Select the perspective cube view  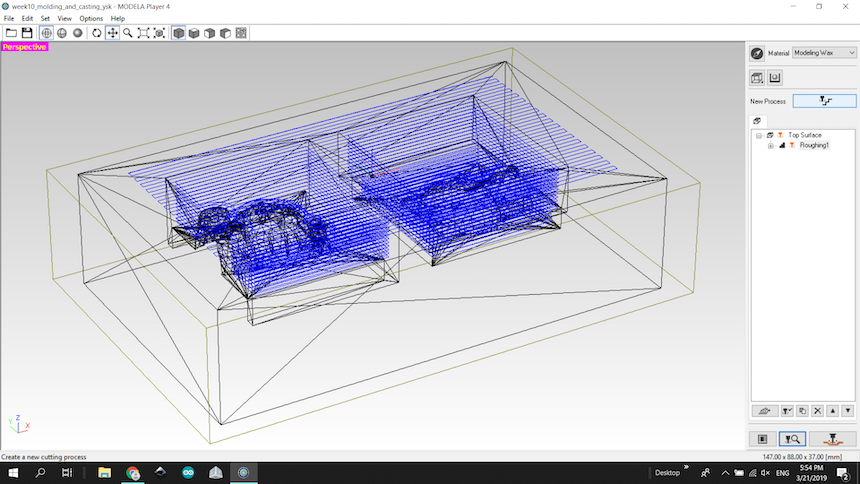click(x=179, y=33)
